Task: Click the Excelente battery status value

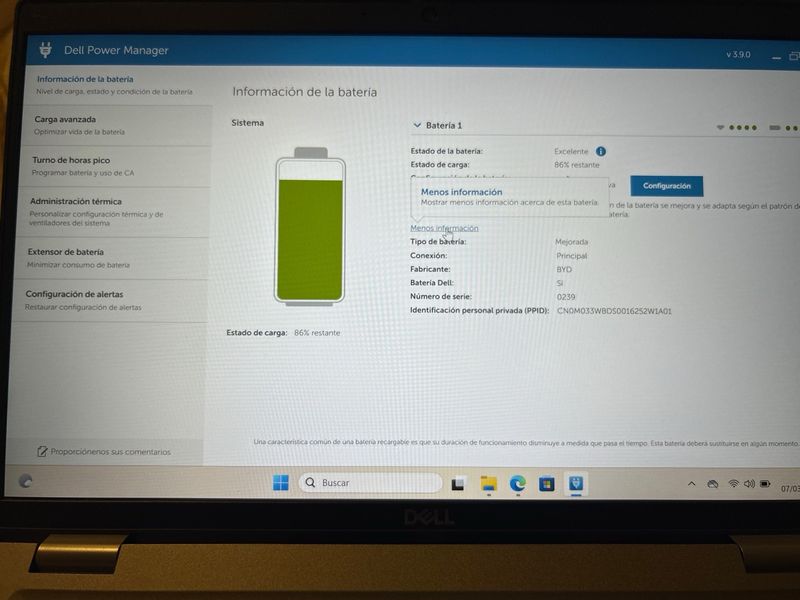Action: [x=571, y=152]
